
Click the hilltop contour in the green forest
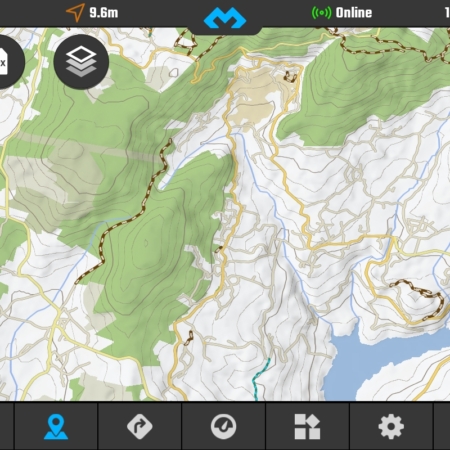(x=146, y=243)
